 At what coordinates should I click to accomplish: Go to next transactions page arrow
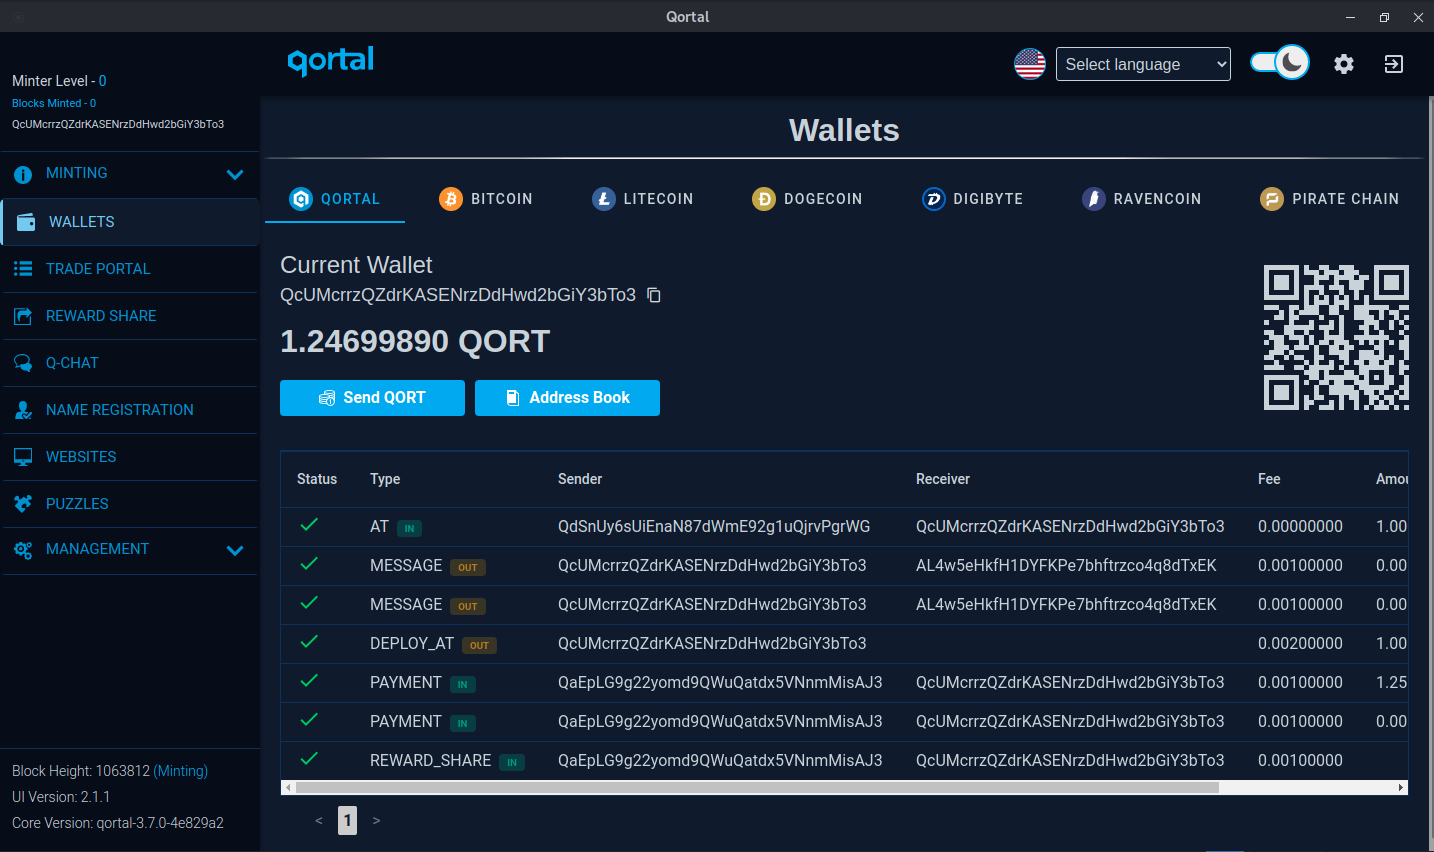376,821
